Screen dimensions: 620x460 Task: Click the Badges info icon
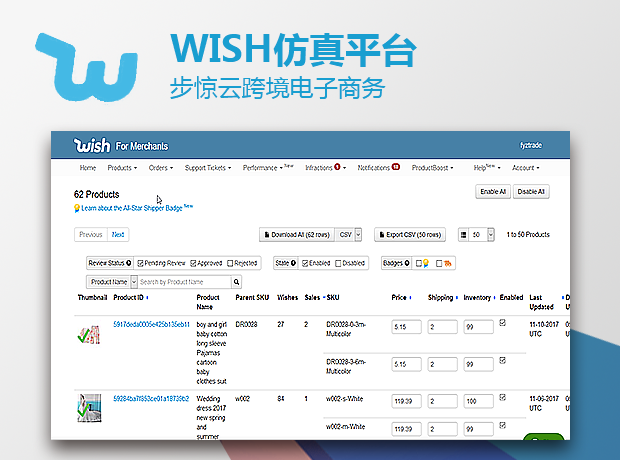click(407, 263)
